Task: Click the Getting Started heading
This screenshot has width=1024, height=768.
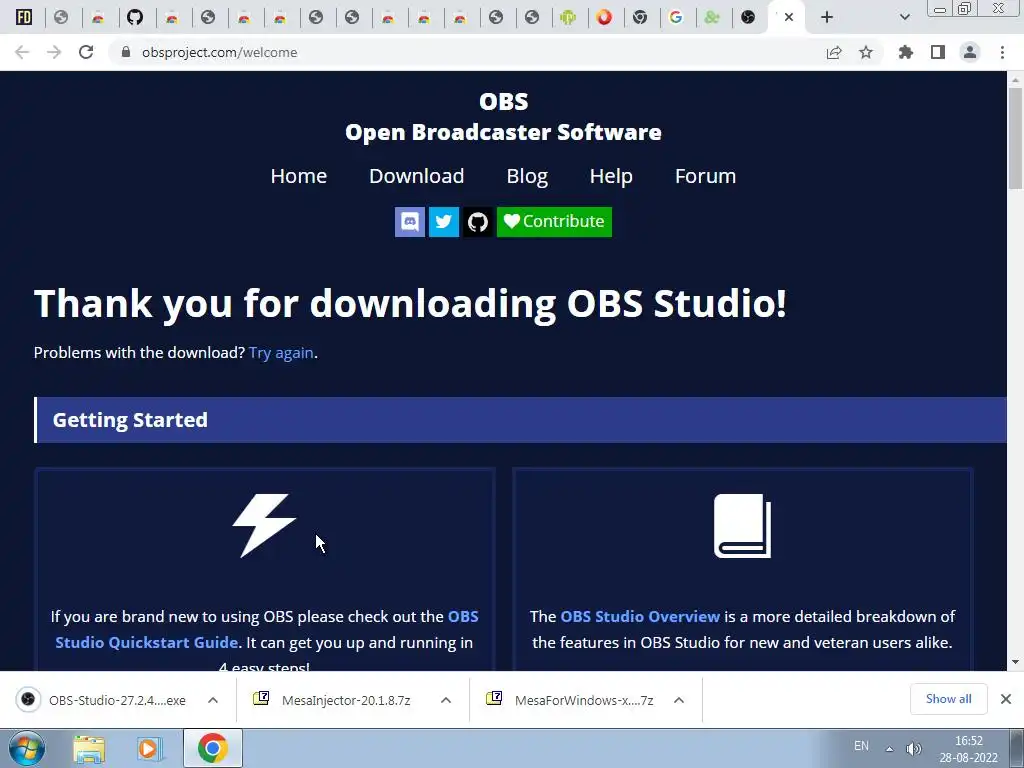Action: coord(130,420)
